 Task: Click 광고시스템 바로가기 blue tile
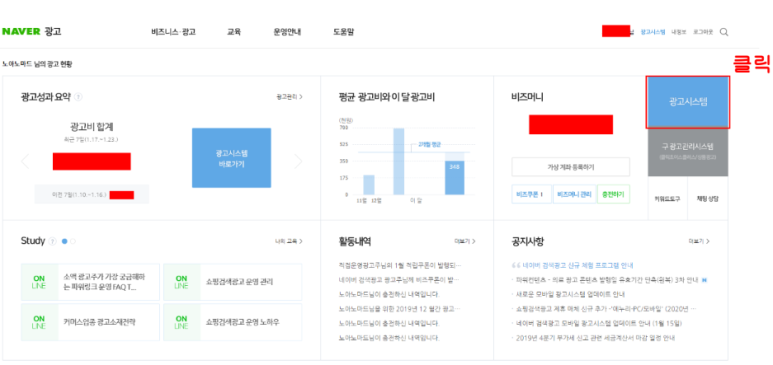coord(231,158)
